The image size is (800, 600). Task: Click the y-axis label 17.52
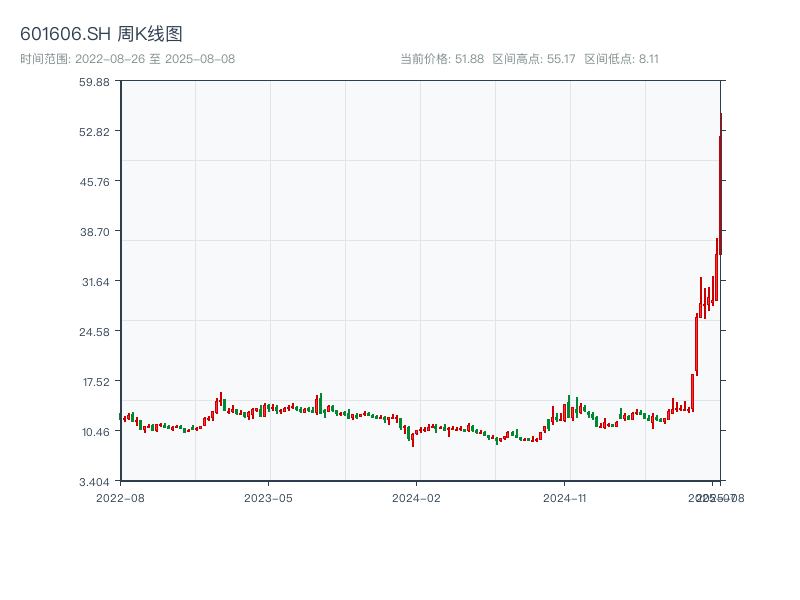(95, 382)
